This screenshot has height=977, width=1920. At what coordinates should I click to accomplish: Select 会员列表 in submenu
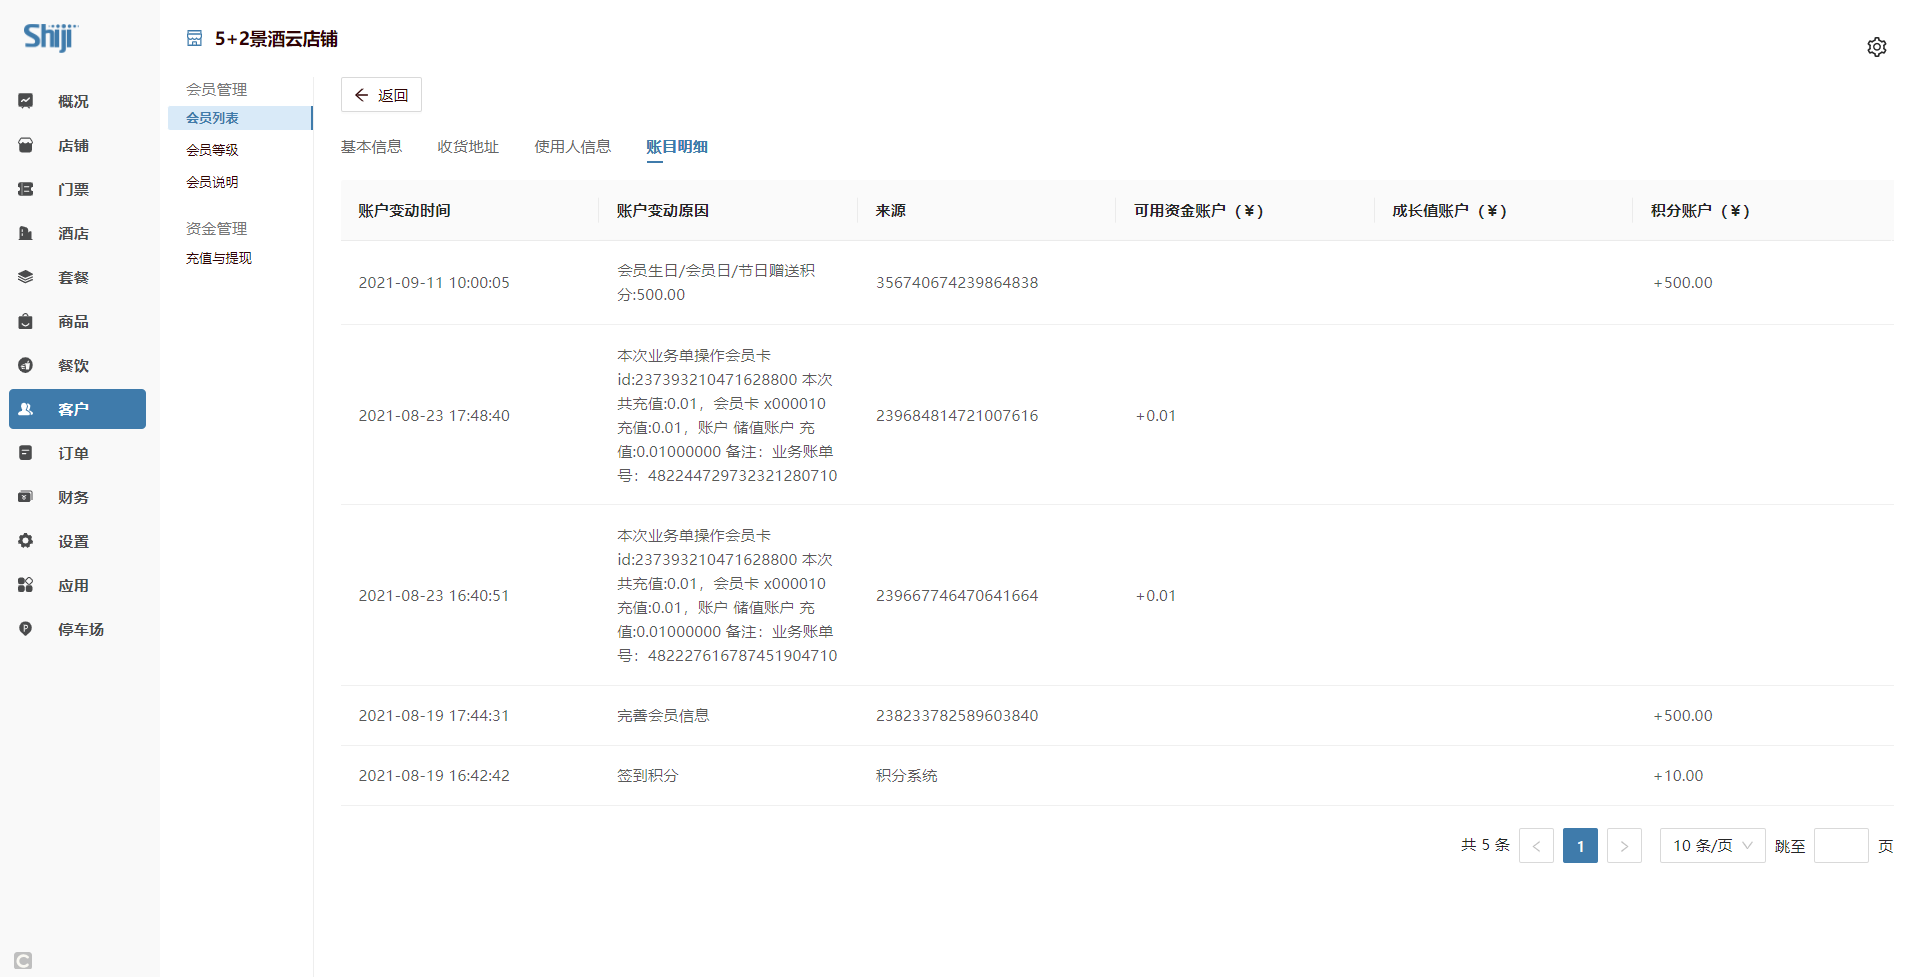pos(240,118)
